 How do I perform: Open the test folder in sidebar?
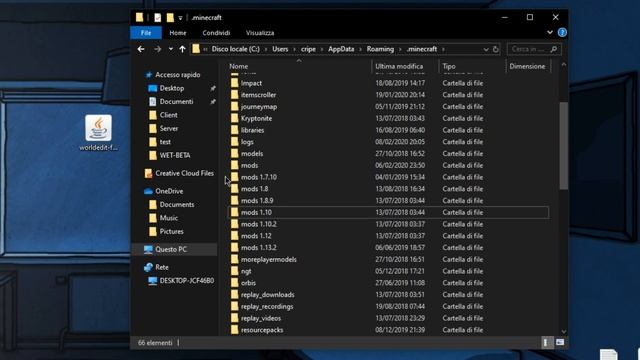pyautogui.click(x=165, y=142)
